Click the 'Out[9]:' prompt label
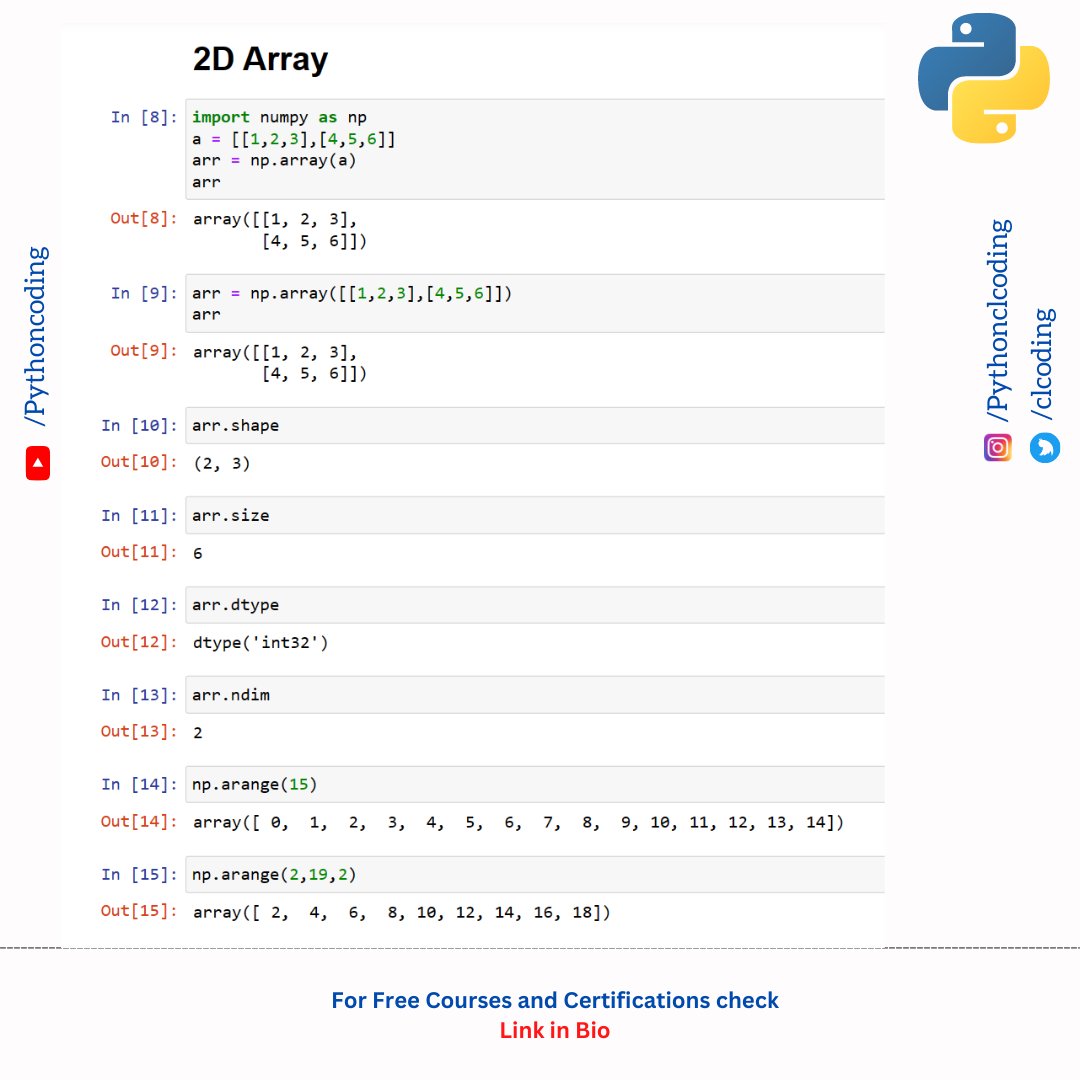 click(144, 351)
